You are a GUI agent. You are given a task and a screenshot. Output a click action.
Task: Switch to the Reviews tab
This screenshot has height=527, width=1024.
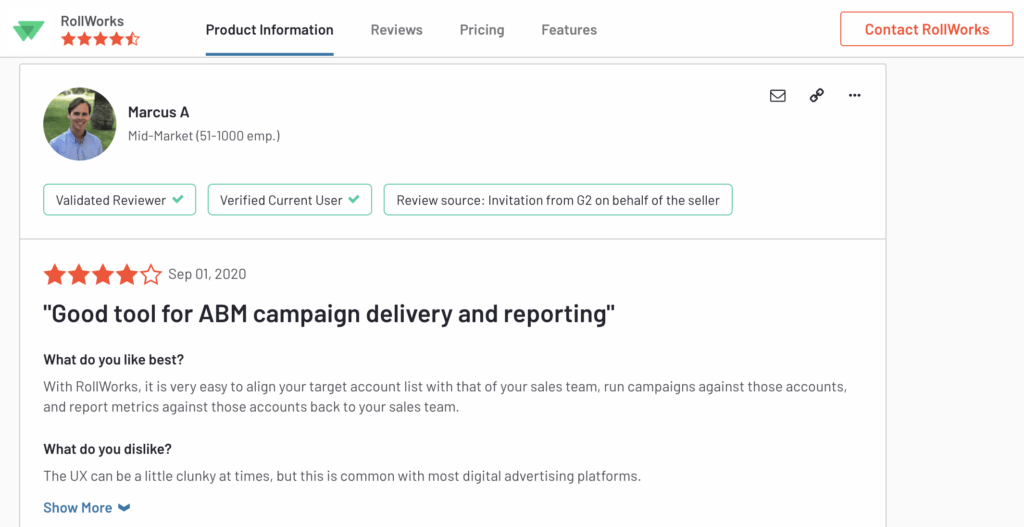[x=396, y=30]
